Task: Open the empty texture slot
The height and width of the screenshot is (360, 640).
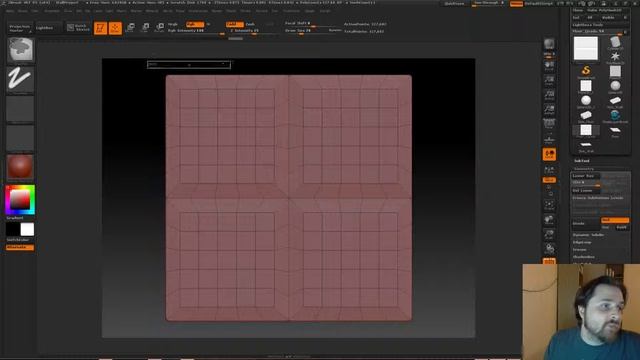Action: (20, 138)
